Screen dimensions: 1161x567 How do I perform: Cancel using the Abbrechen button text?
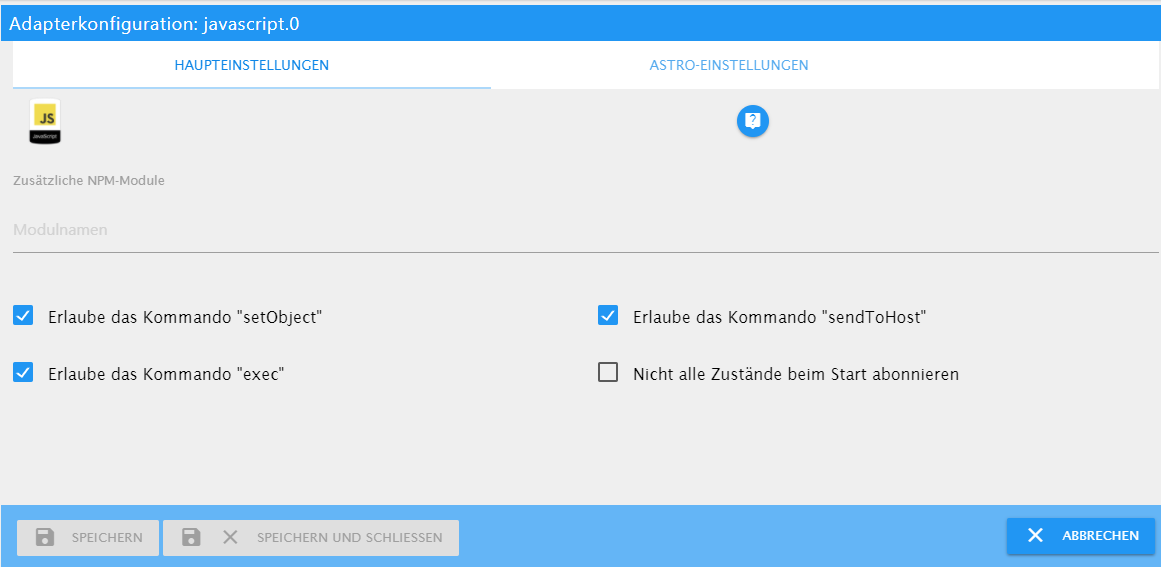point(1100,536)
